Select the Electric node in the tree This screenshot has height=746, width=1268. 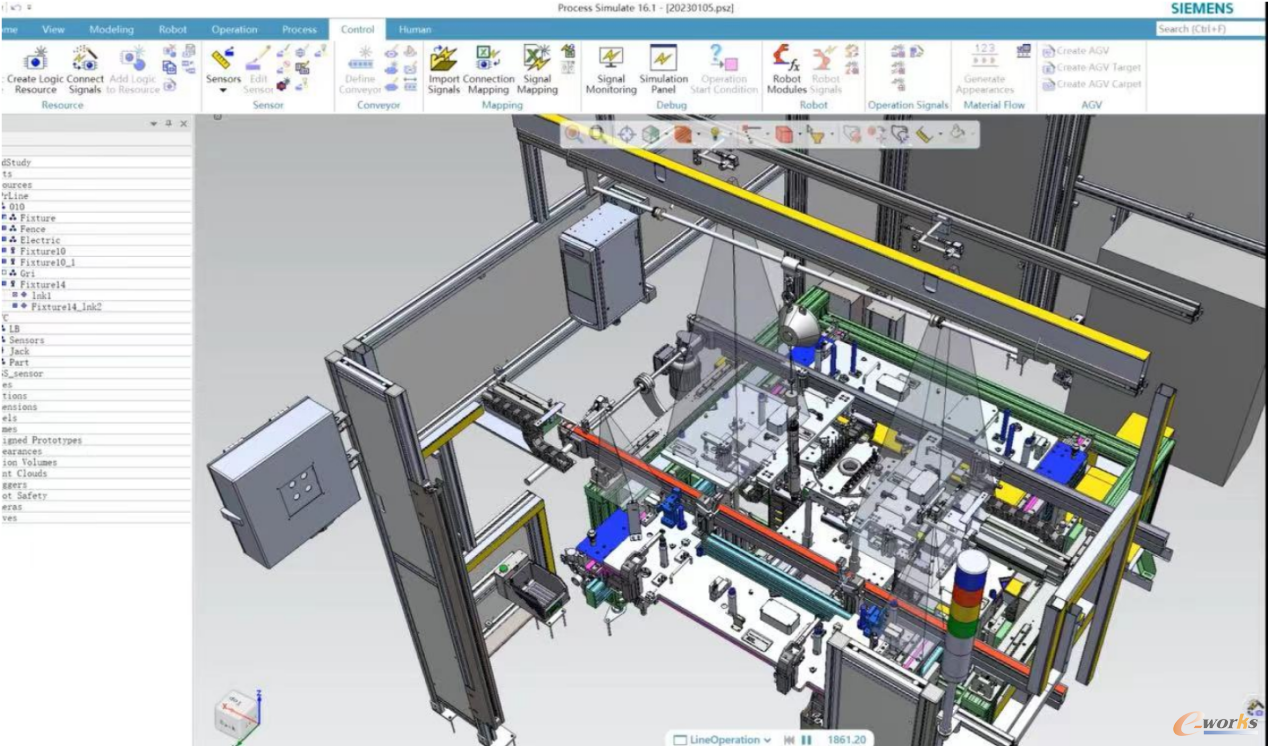coord(40,240)
